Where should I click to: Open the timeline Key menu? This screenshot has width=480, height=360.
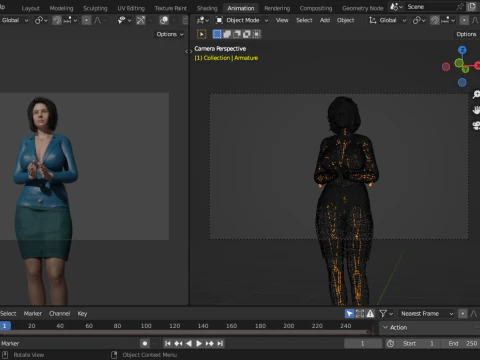(x=82, y=314)
